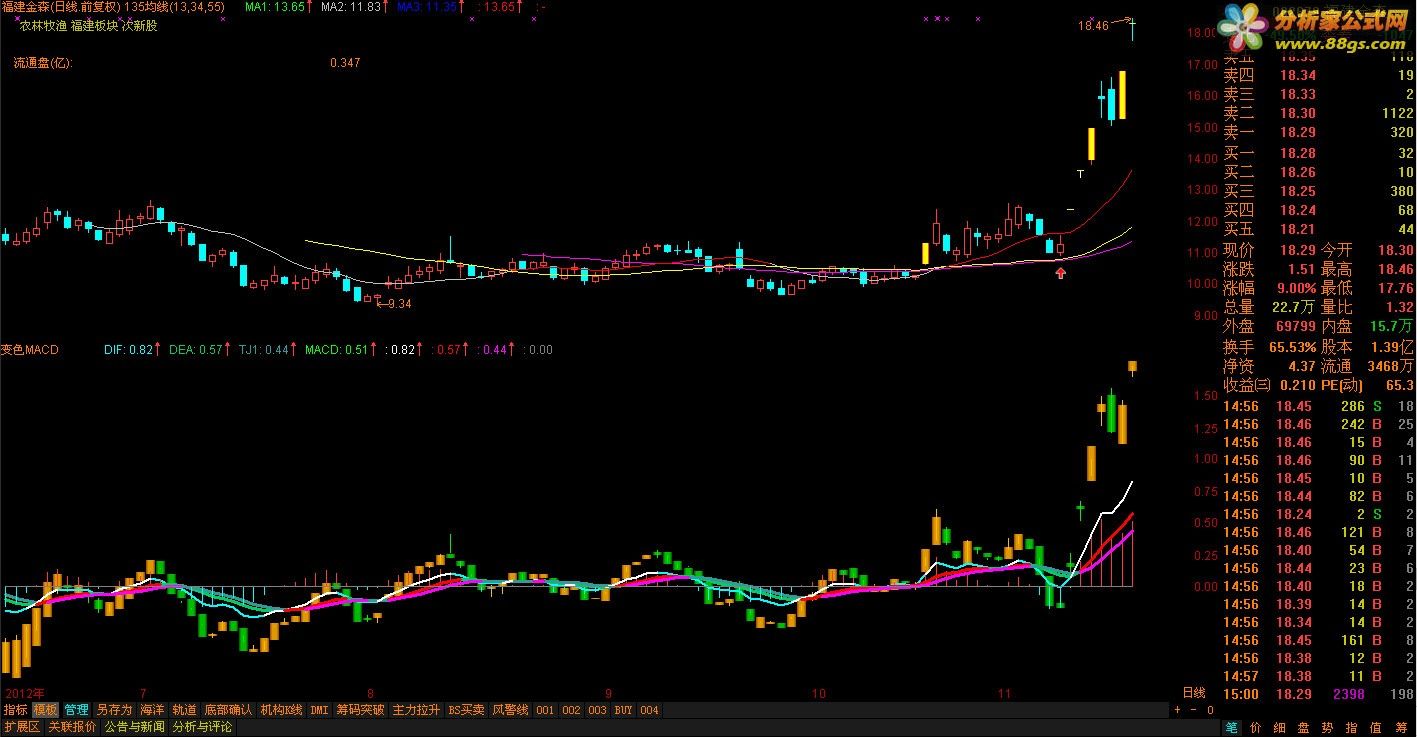The width and height of the screenshot is (1417, 737).
Task: Select the BUY template tab
Action: [623, 710]
